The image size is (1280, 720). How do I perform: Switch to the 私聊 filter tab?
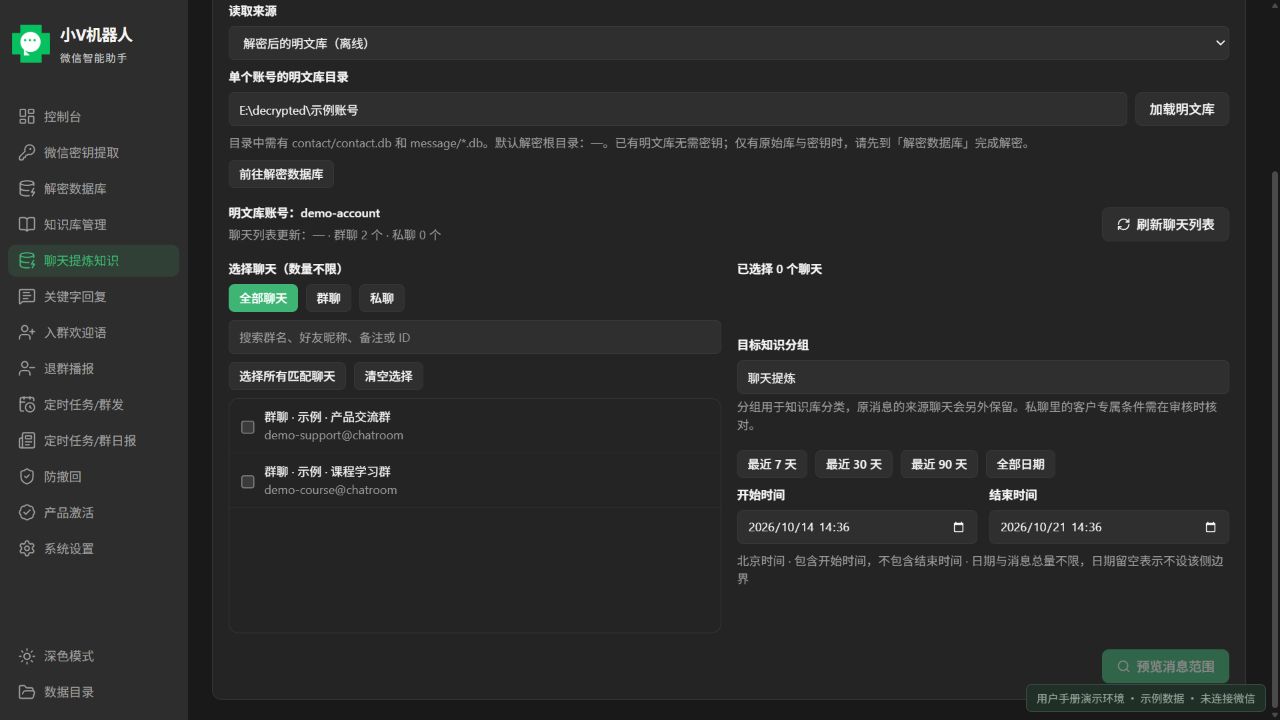click(382, 298)
